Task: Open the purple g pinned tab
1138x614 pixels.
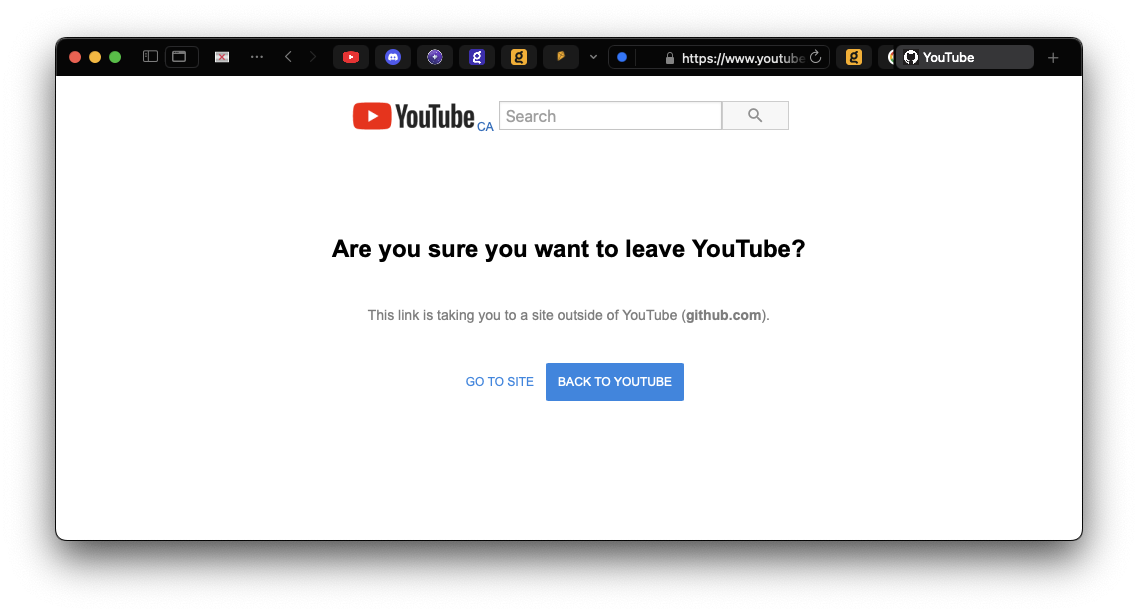Action: [477, 57]
